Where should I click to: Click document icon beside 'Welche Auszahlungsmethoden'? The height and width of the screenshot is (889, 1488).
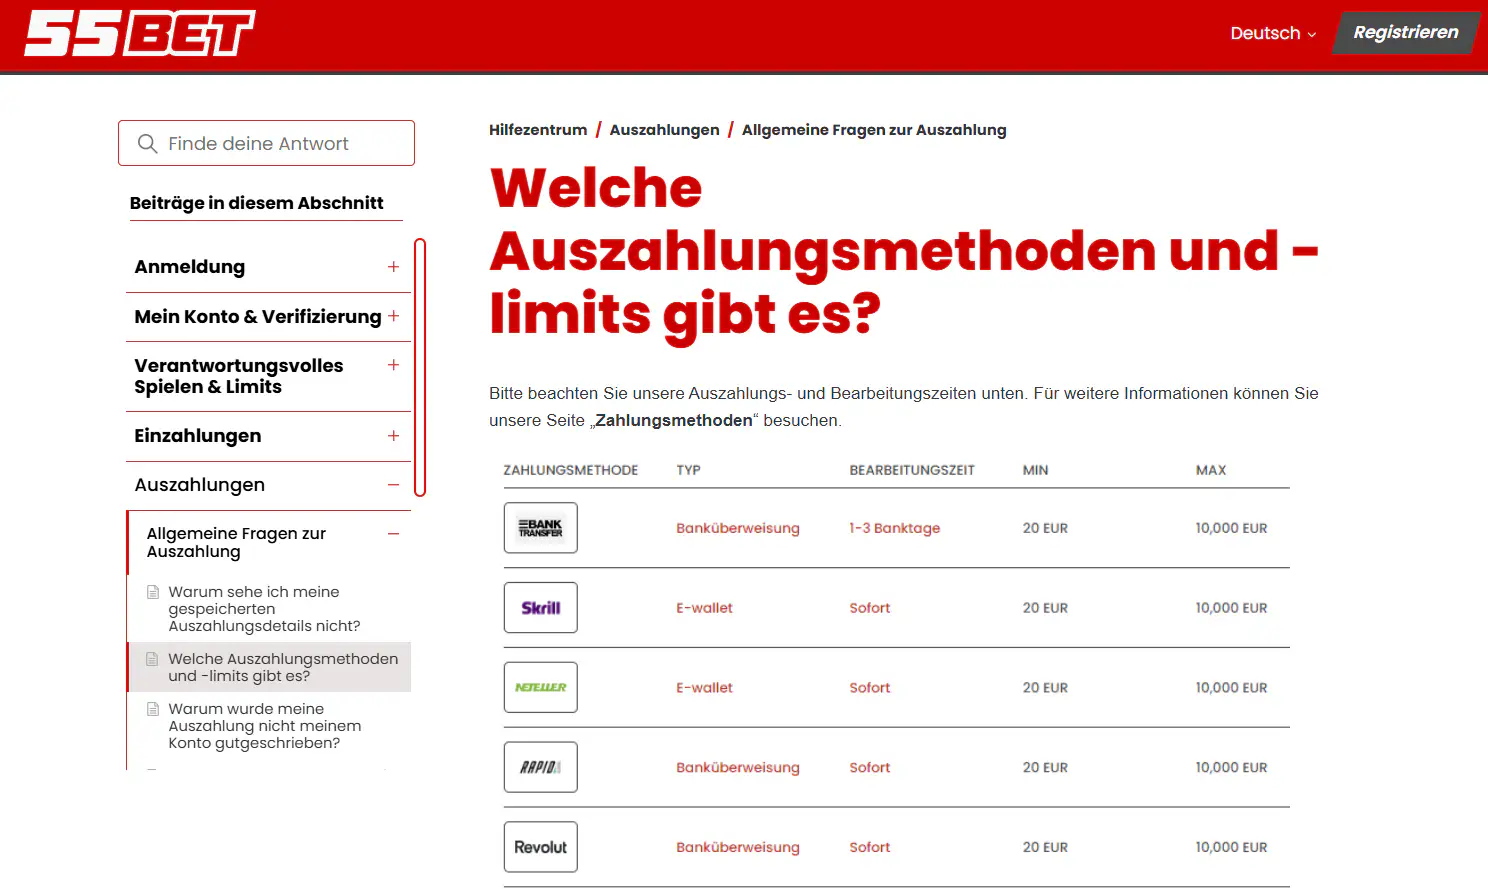[153, 659]
